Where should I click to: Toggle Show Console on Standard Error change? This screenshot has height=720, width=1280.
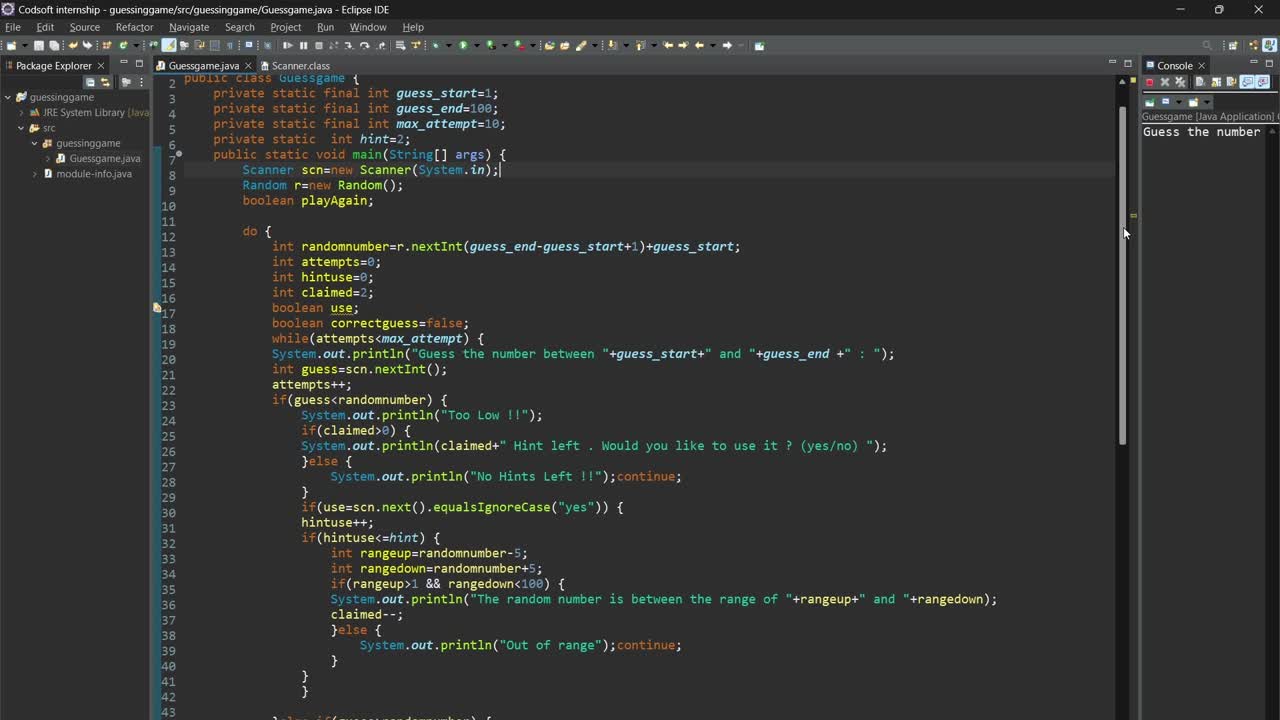pyautogui.click(x=1262, y=82)
